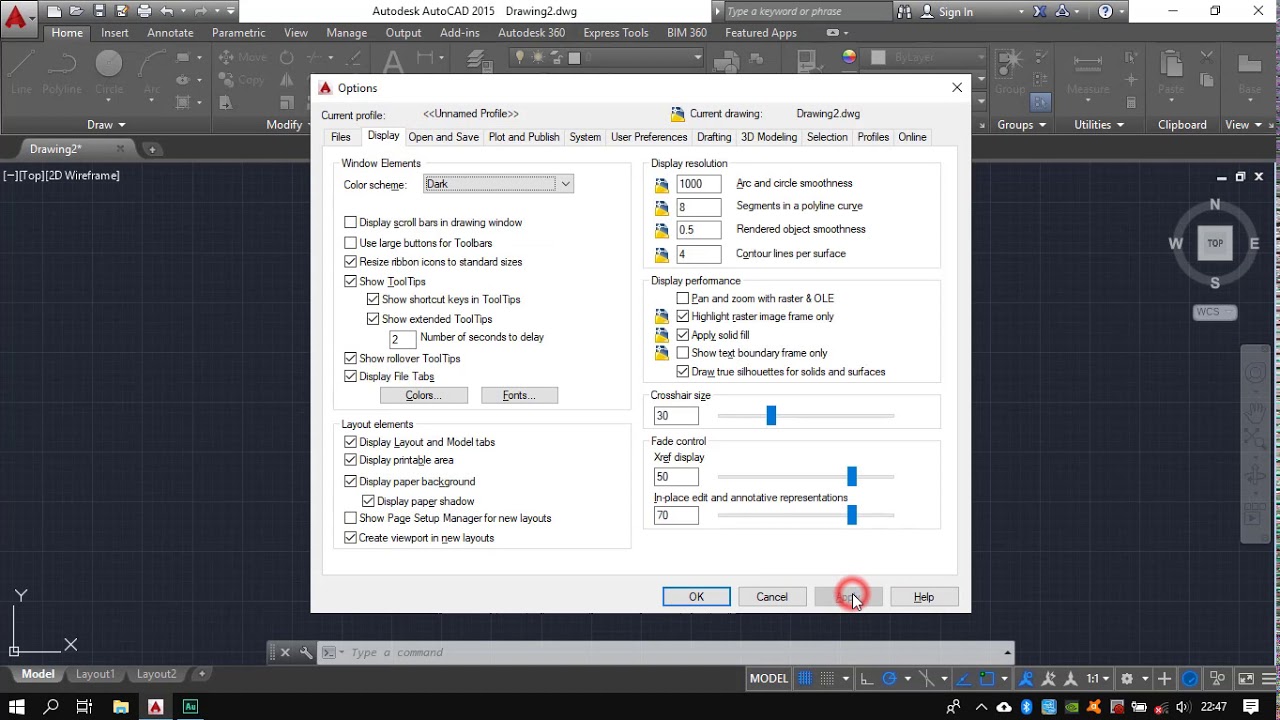Toggle Ortho mode icon in status bar
1280x720 pixels.
pyautogui.click(x=867, y=678)
